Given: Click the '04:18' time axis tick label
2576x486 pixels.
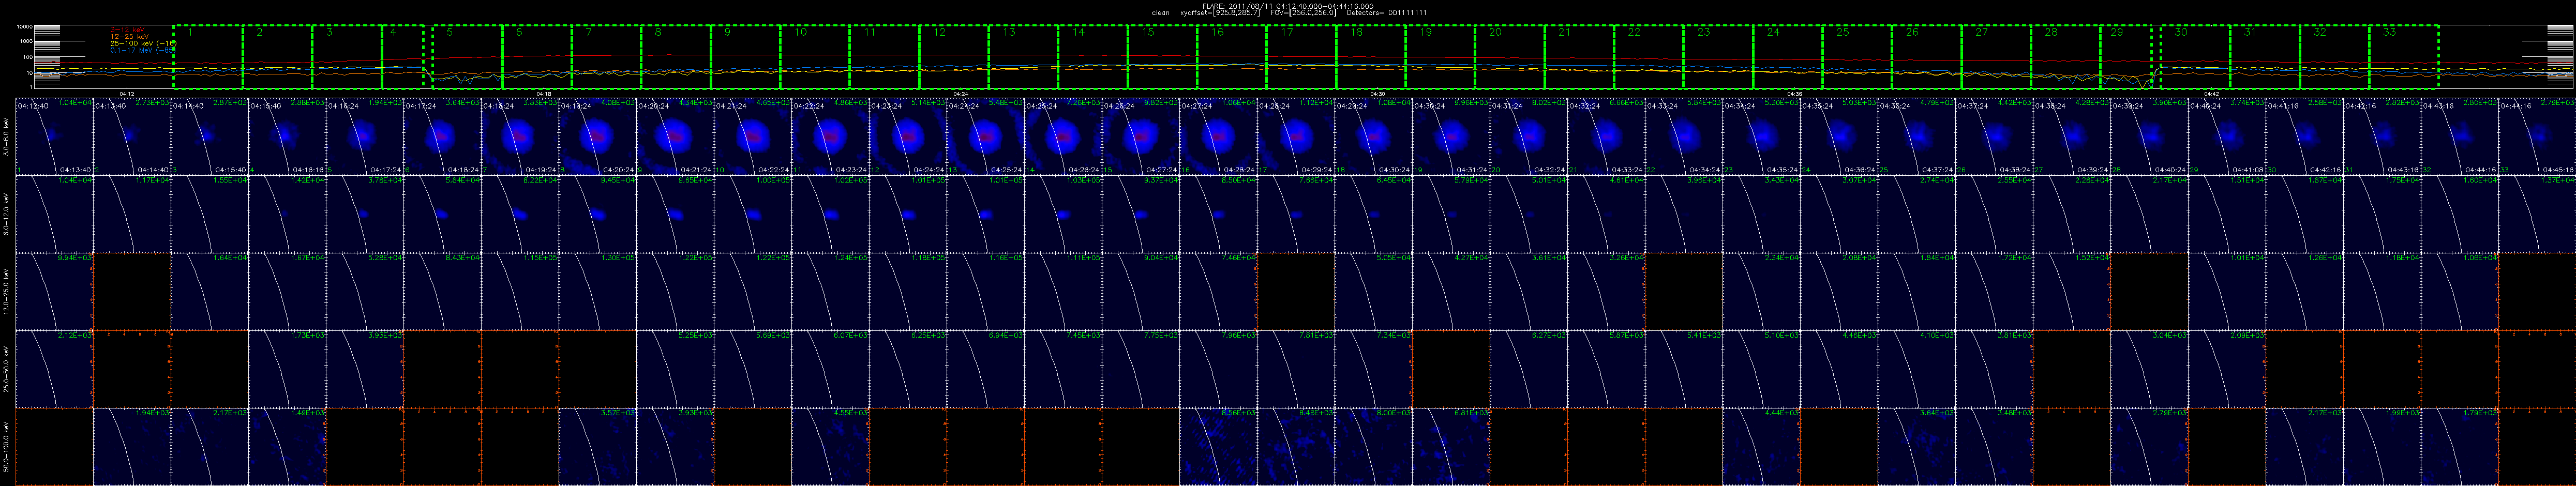Looking at the screenshot, I should click(x=544, y=94).
